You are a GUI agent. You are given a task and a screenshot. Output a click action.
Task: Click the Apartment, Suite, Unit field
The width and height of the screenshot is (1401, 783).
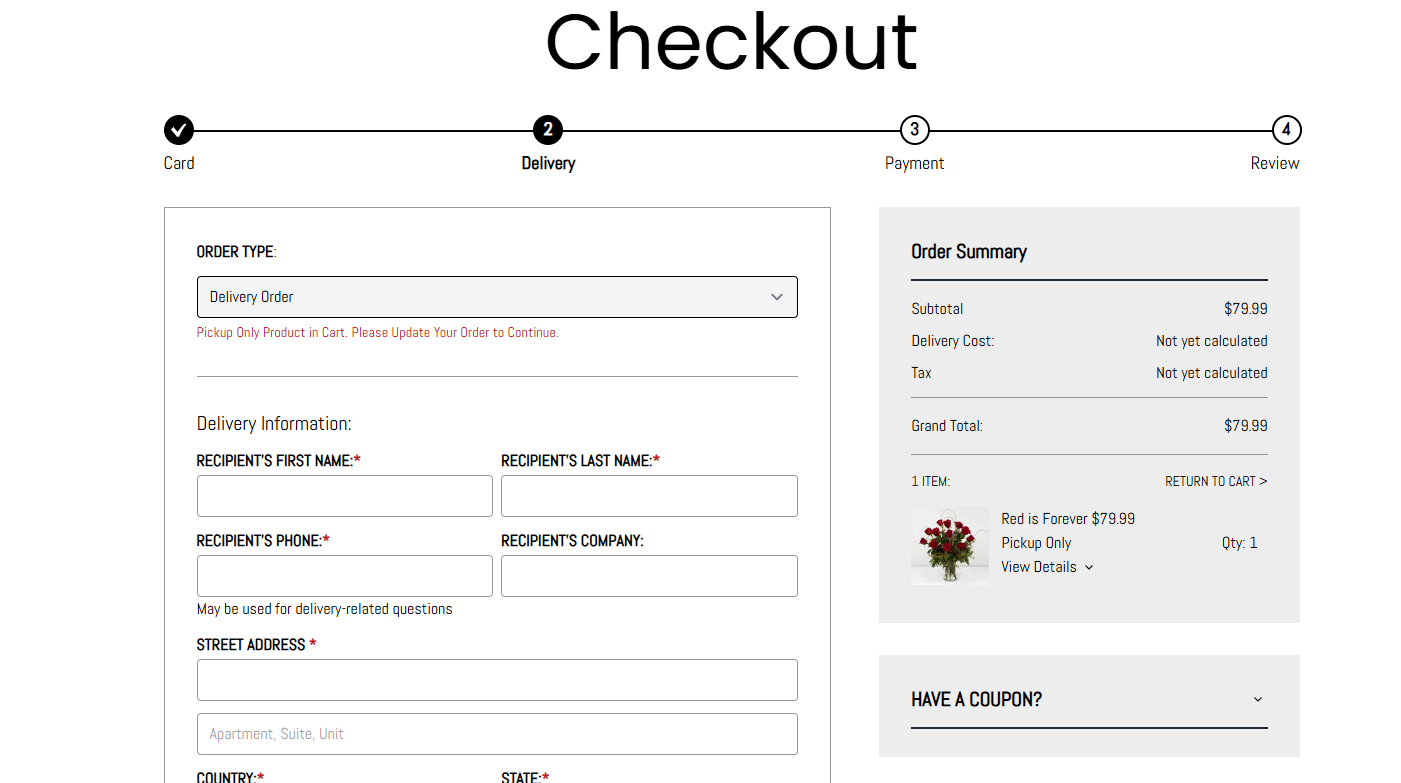497,734
